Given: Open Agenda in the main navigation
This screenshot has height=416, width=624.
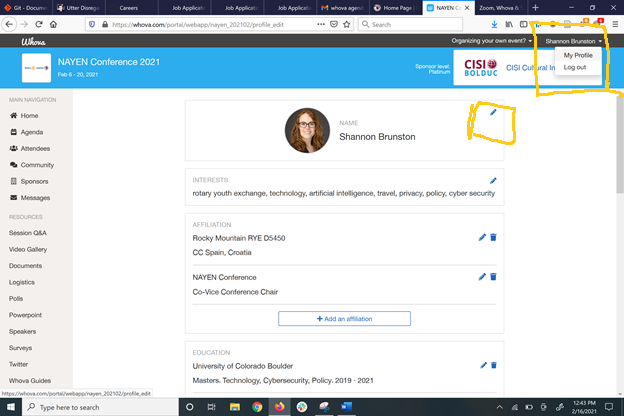Looking at the screenshot, I should pos(32,132).
